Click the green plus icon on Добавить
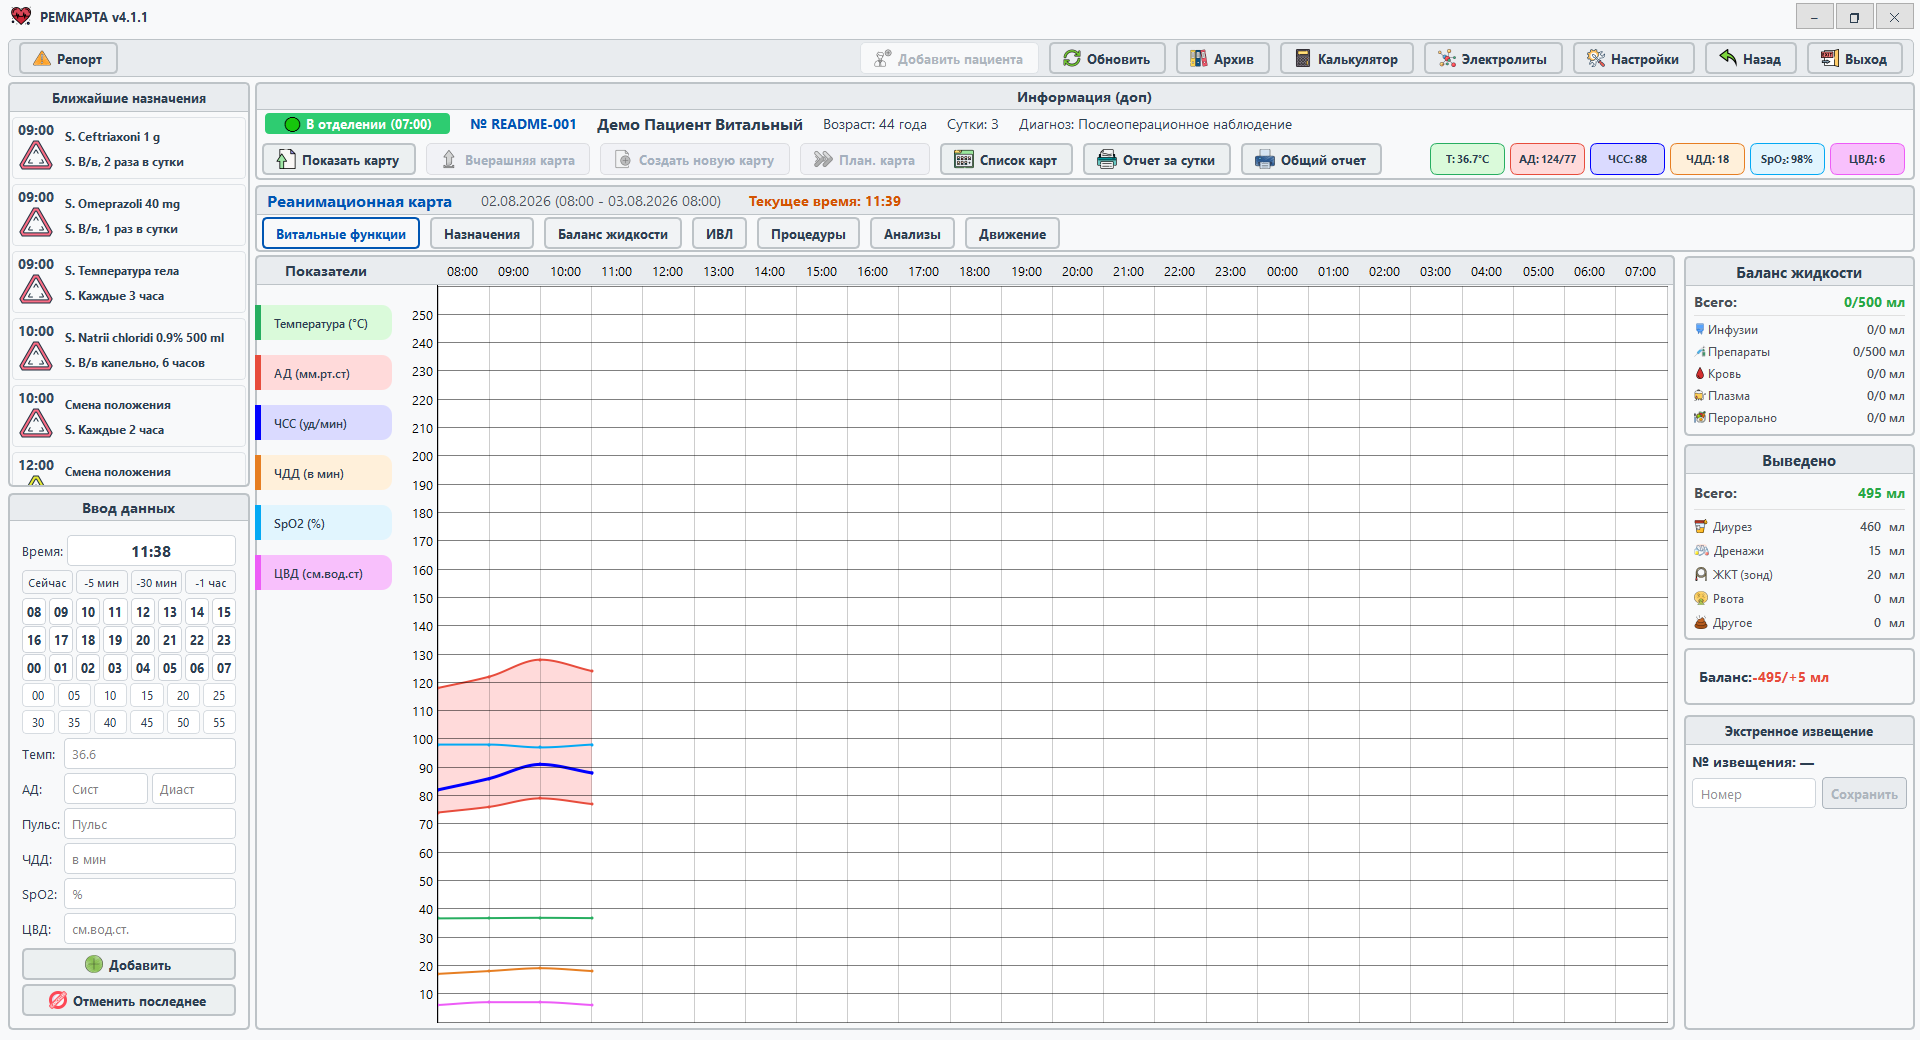1920x1040 pixels. (x=94, y=964)
